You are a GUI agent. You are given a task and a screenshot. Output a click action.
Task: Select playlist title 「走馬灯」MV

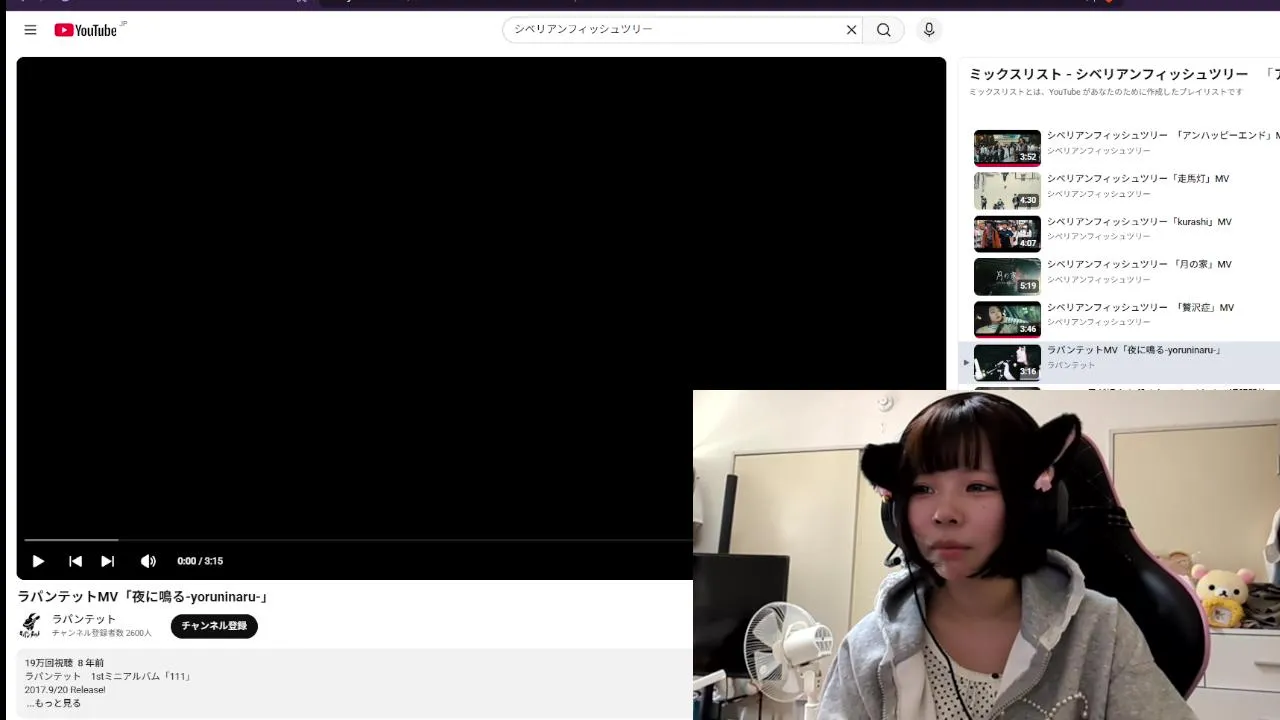pyautogui.click(x=1138, y=178)
